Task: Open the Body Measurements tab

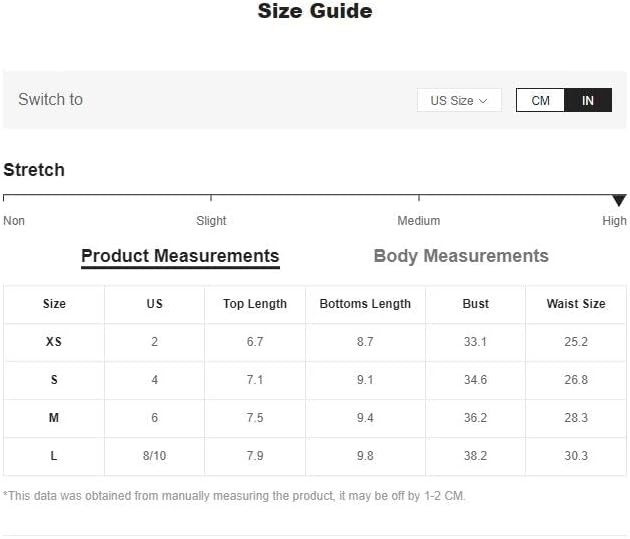Action: [x=461, y=256]
